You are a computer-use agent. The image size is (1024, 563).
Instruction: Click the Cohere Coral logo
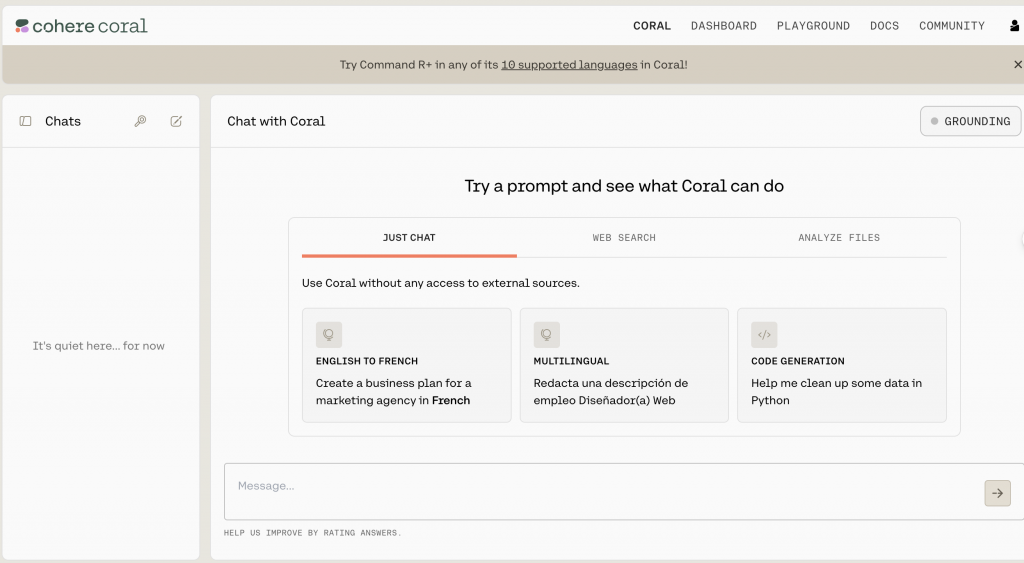click(x=82, y=26)
